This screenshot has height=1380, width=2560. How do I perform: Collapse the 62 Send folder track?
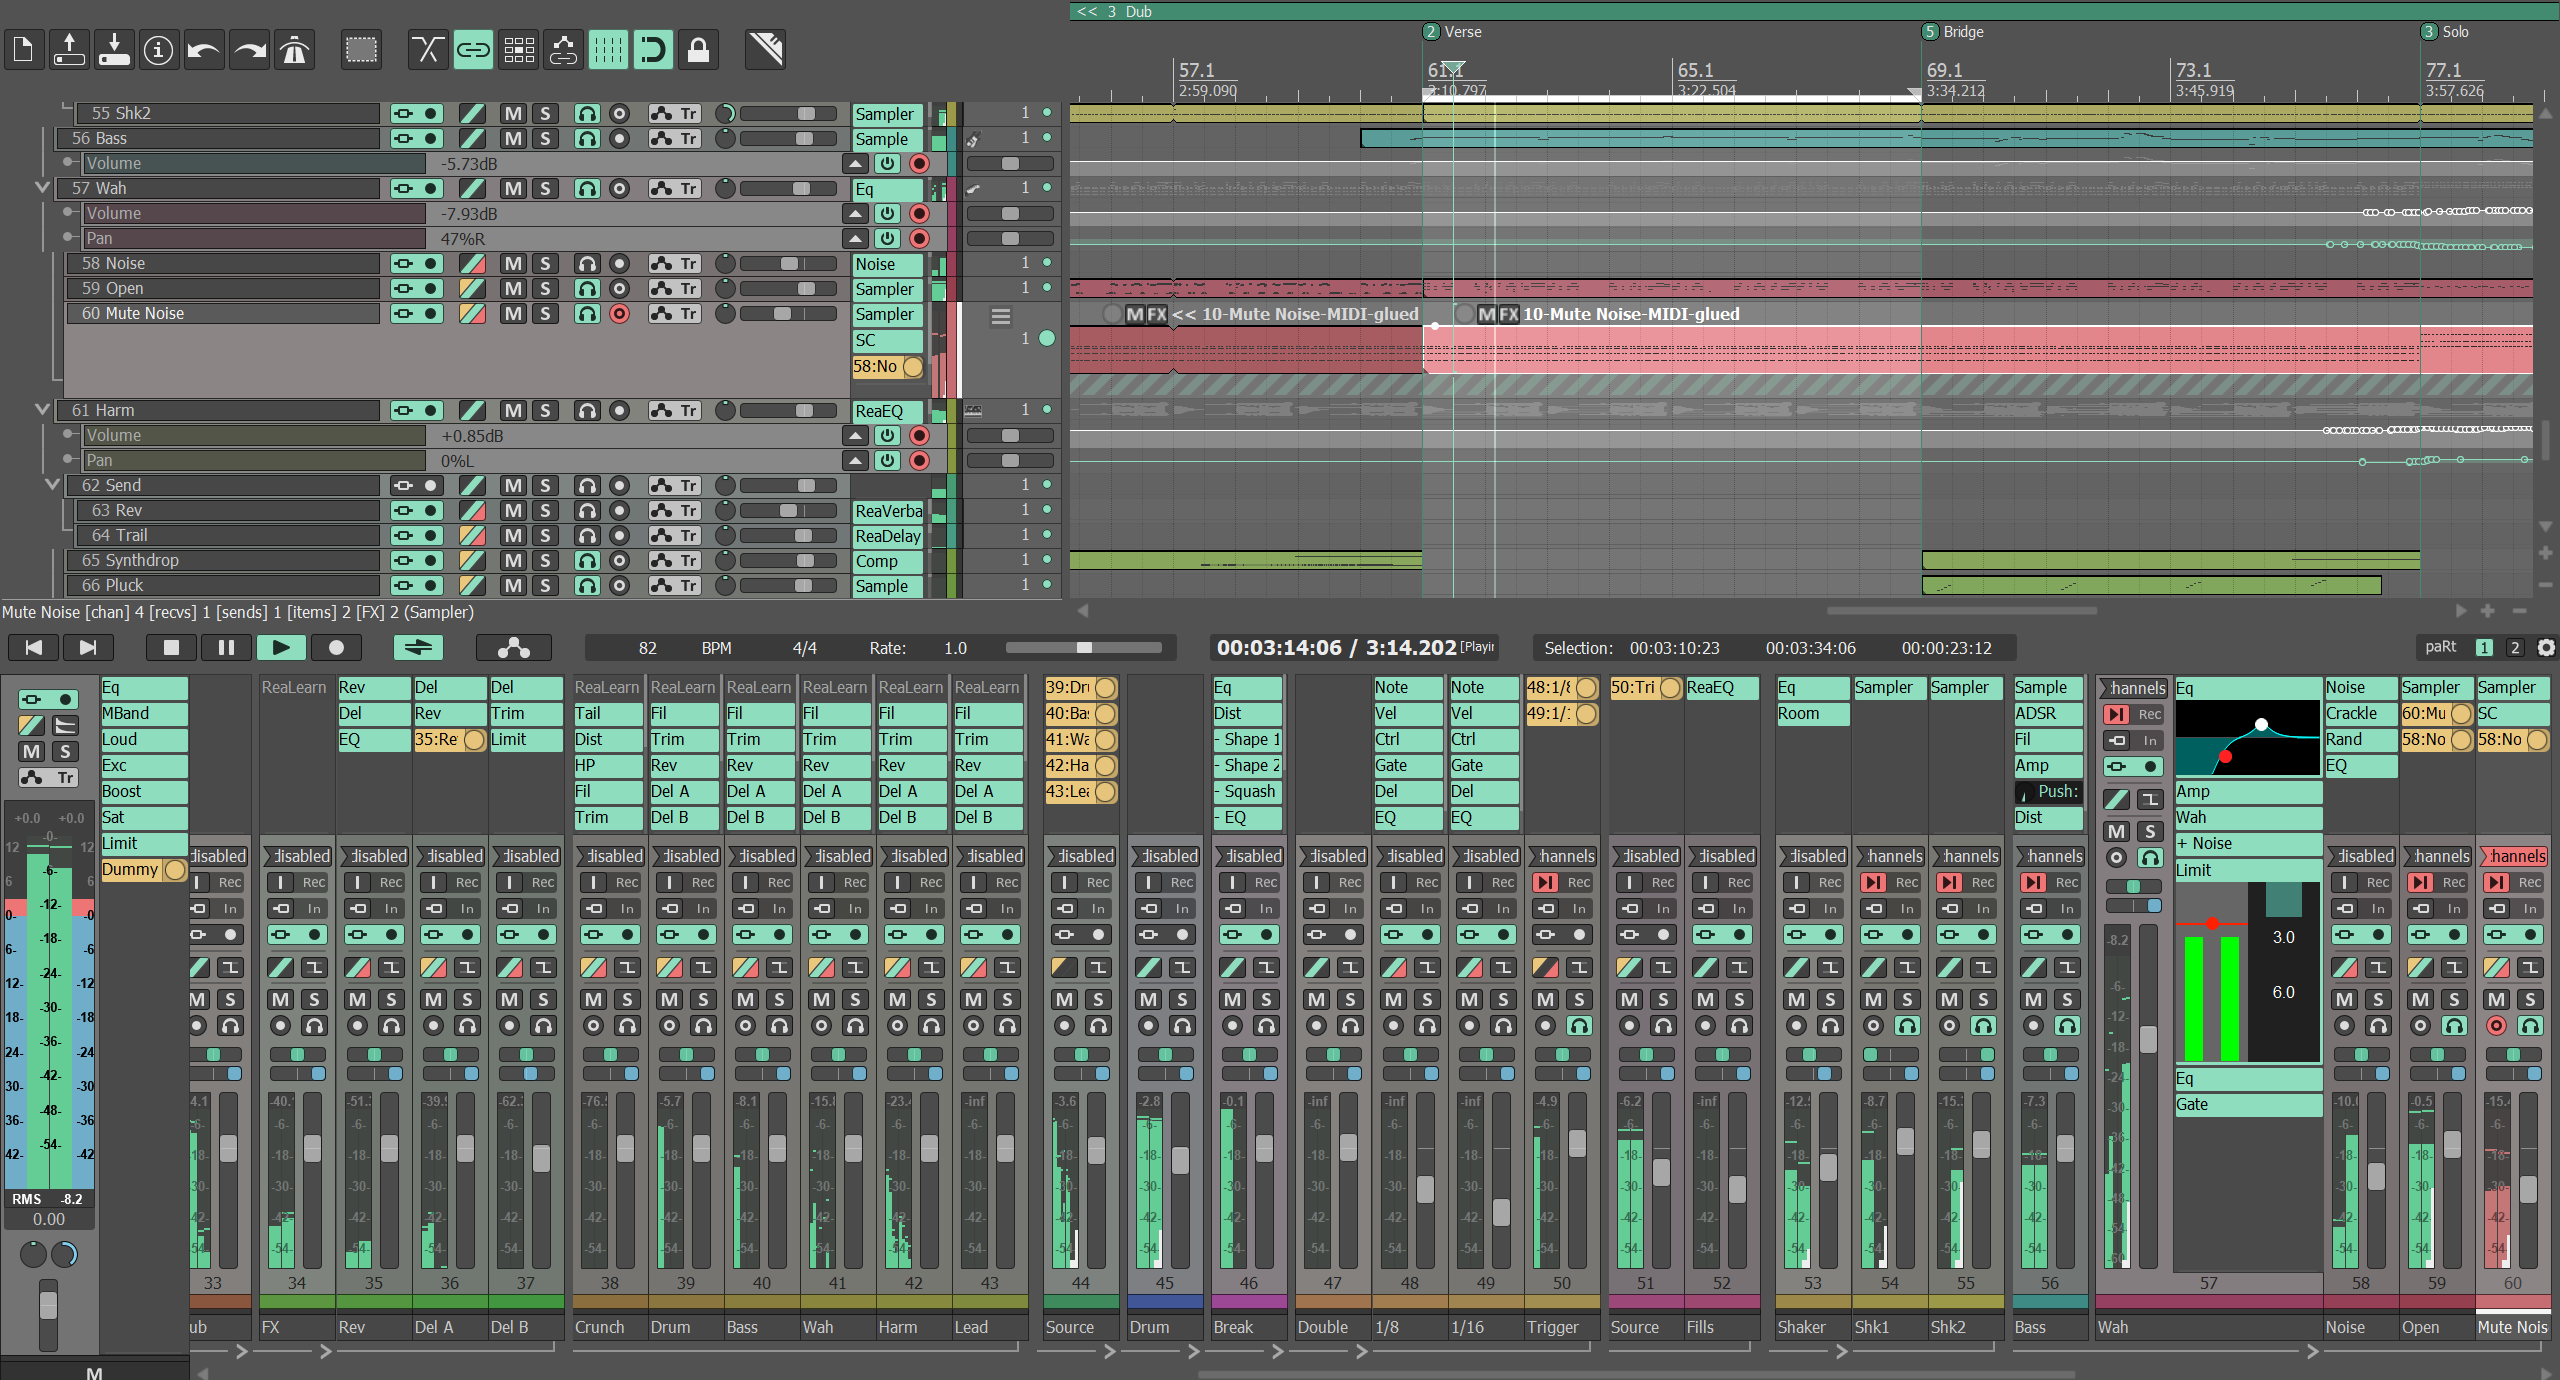(x=52, y=484)
